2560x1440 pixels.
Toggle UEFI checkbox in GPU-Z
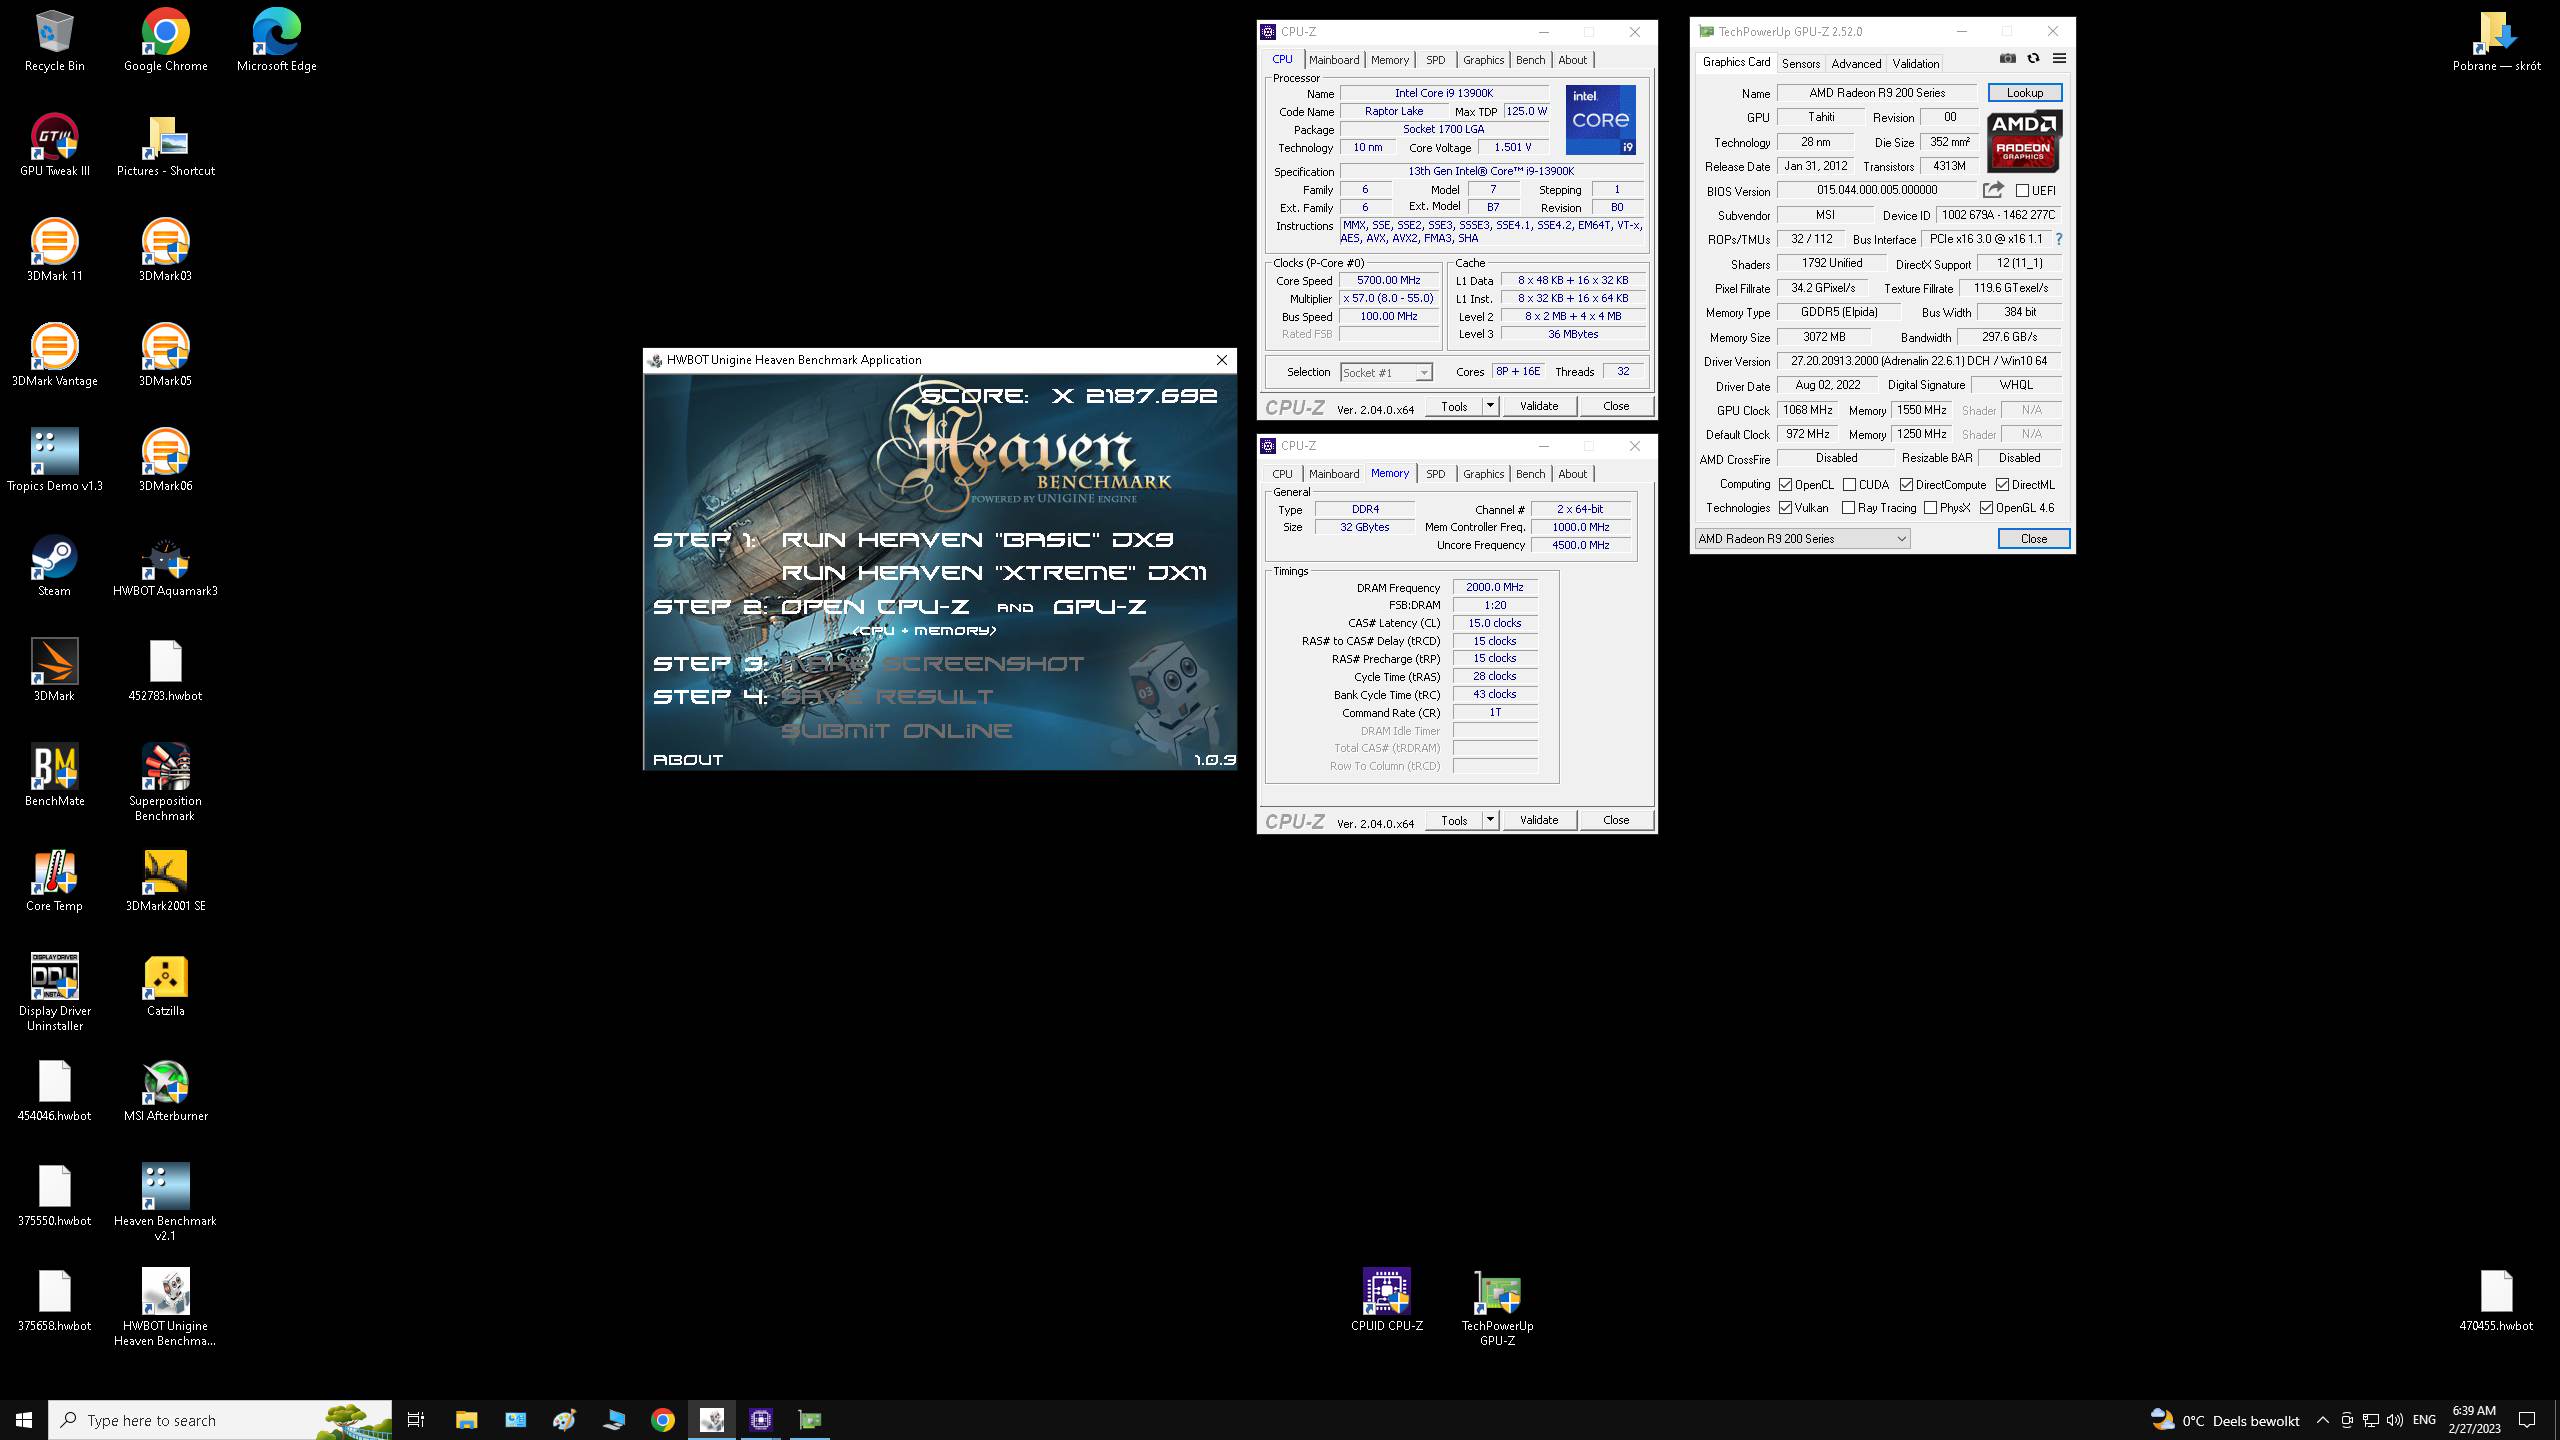coord(2022,190)
